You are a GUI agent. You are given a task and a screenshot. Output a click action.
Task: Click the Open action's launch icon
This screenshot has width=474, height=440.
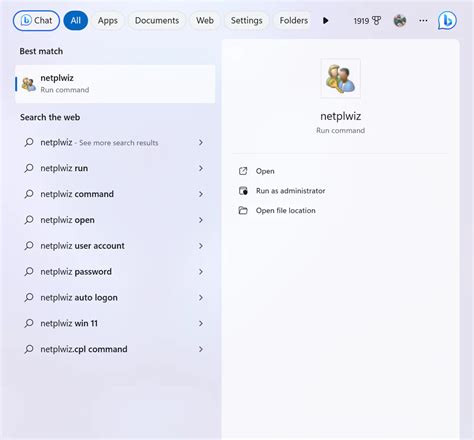(x=243, y=171)
